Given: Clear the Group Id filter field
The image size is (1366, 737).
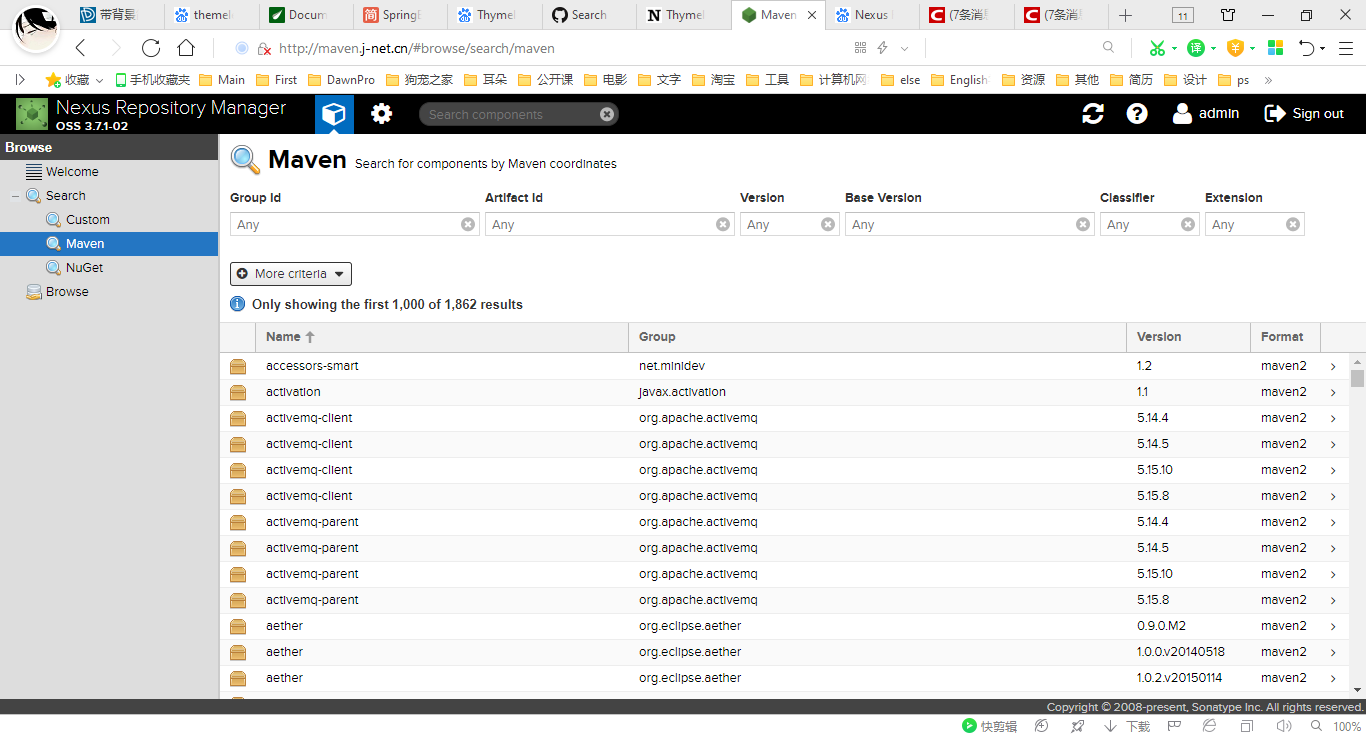Looking at the screenshot, I should 467,224.
